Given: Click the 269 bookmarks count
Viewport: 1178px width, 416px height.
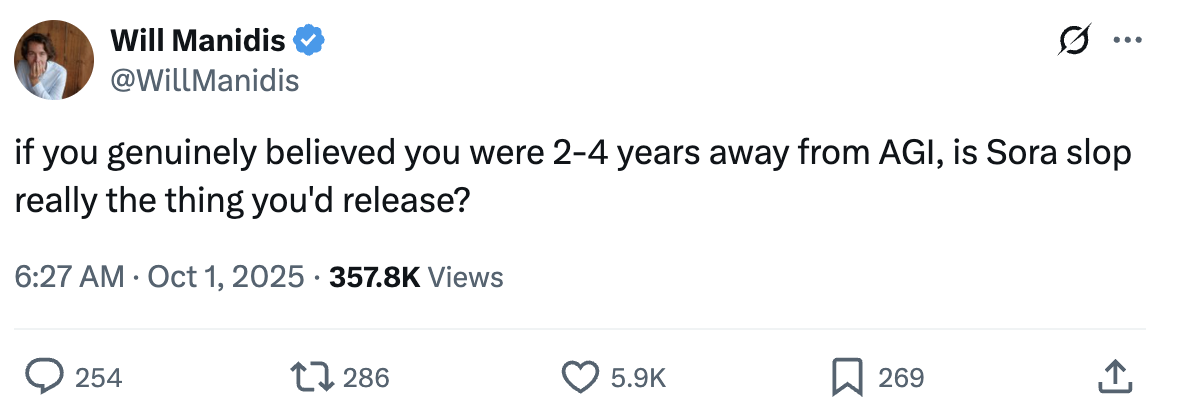Looking at the screenshot, I should pyautogui.click(x=901, y=377).
